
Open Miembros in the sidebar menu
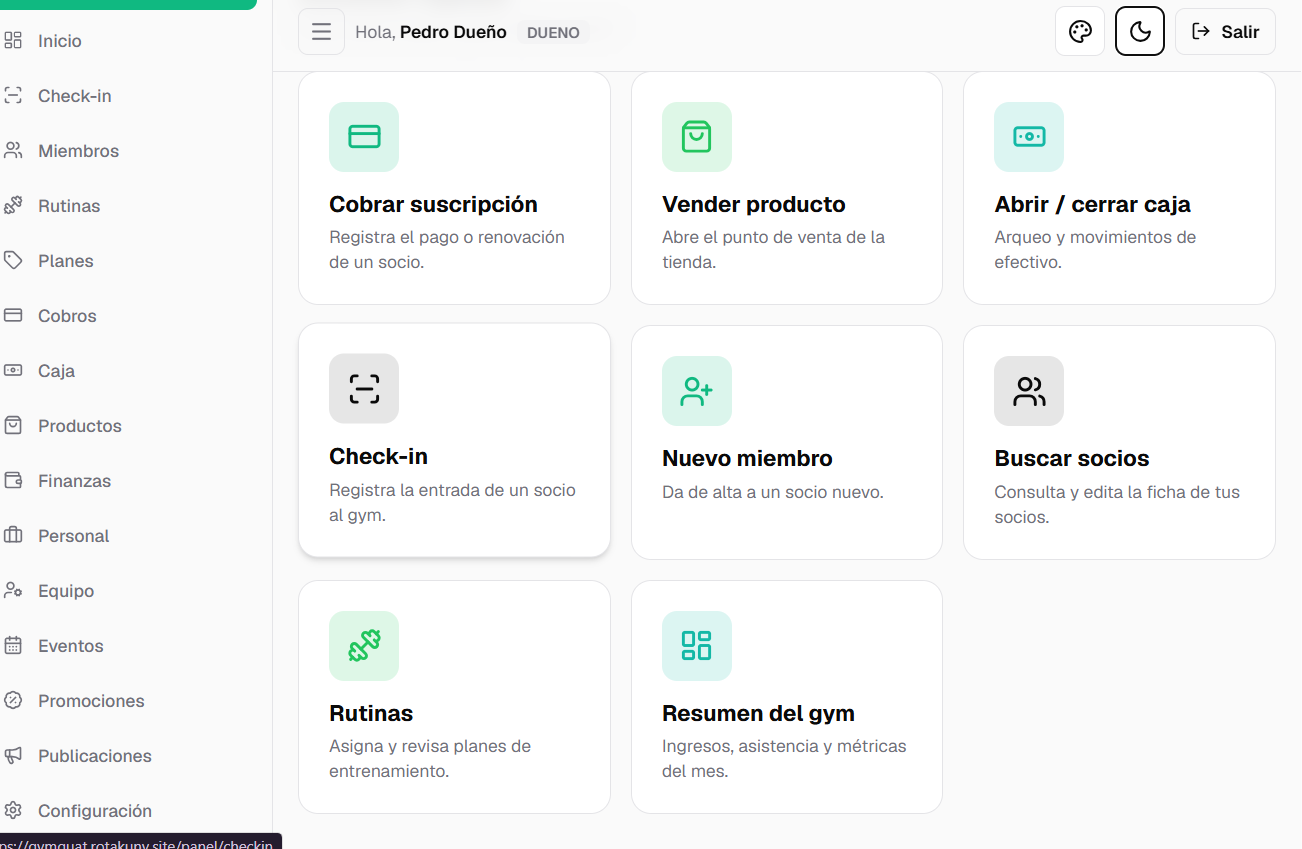[x=78, y=151]
